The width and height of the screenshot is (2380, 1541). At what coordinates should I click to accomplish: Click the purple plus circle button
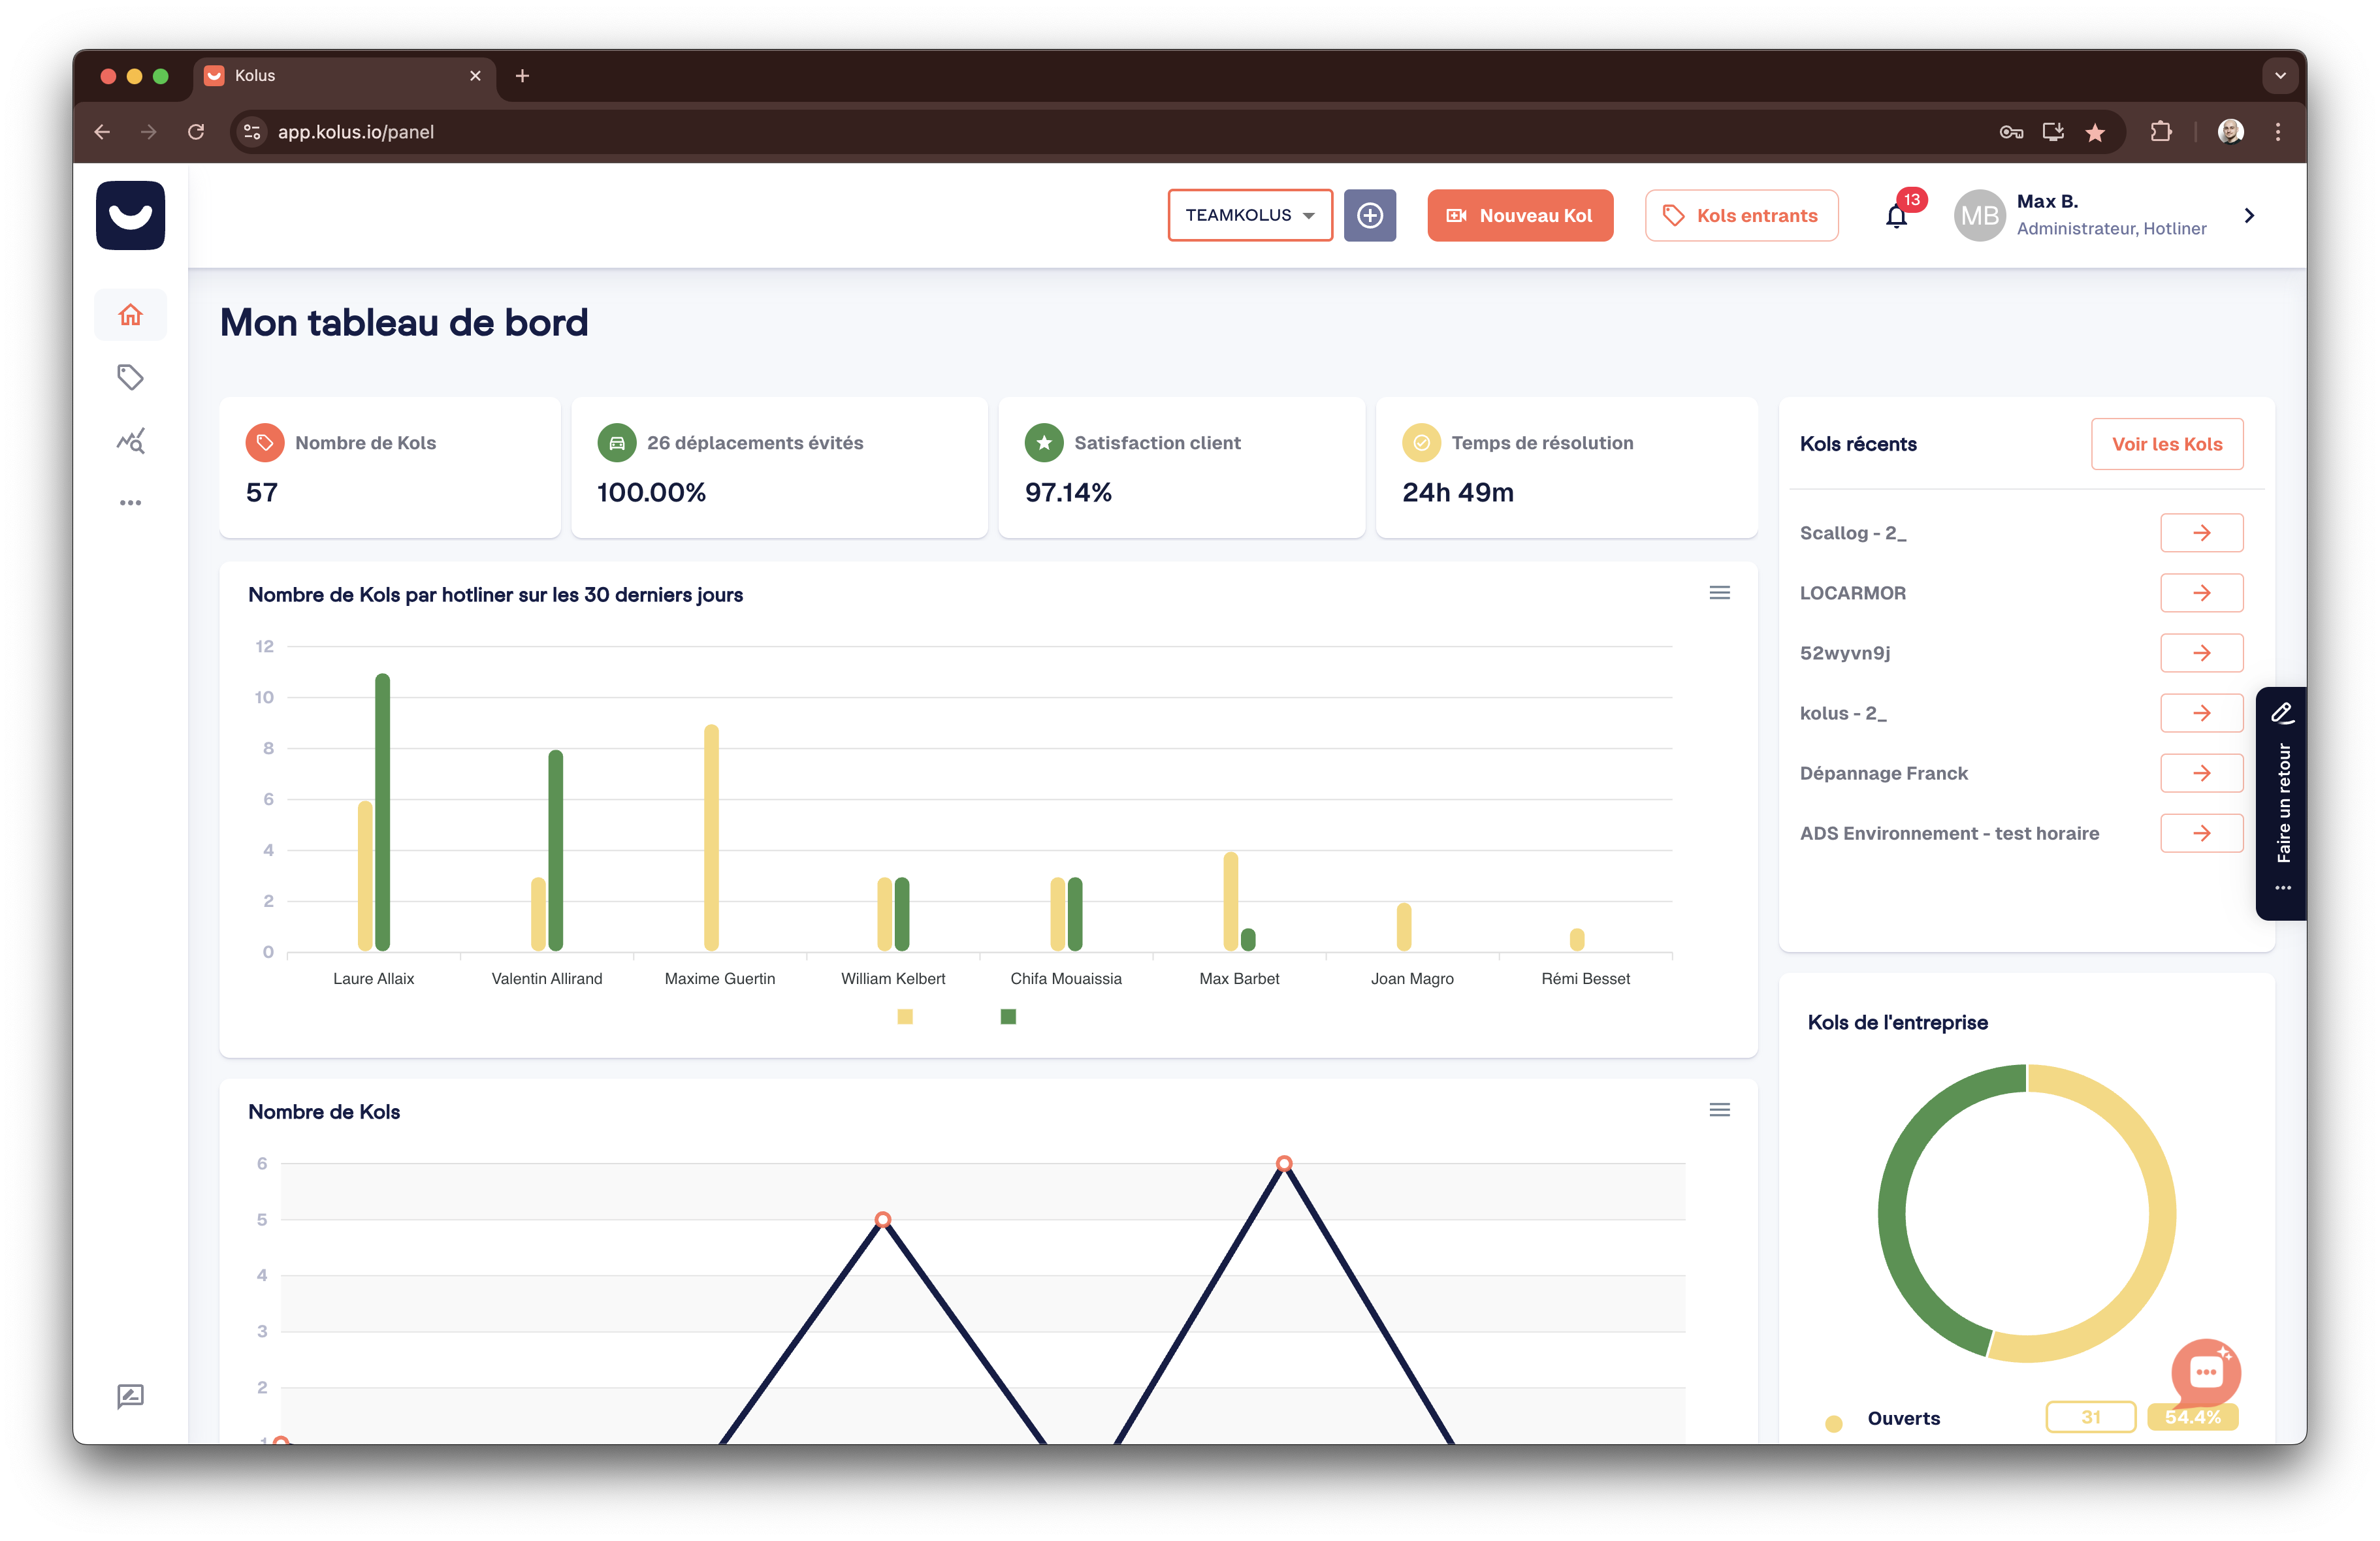coord(1369,216)
